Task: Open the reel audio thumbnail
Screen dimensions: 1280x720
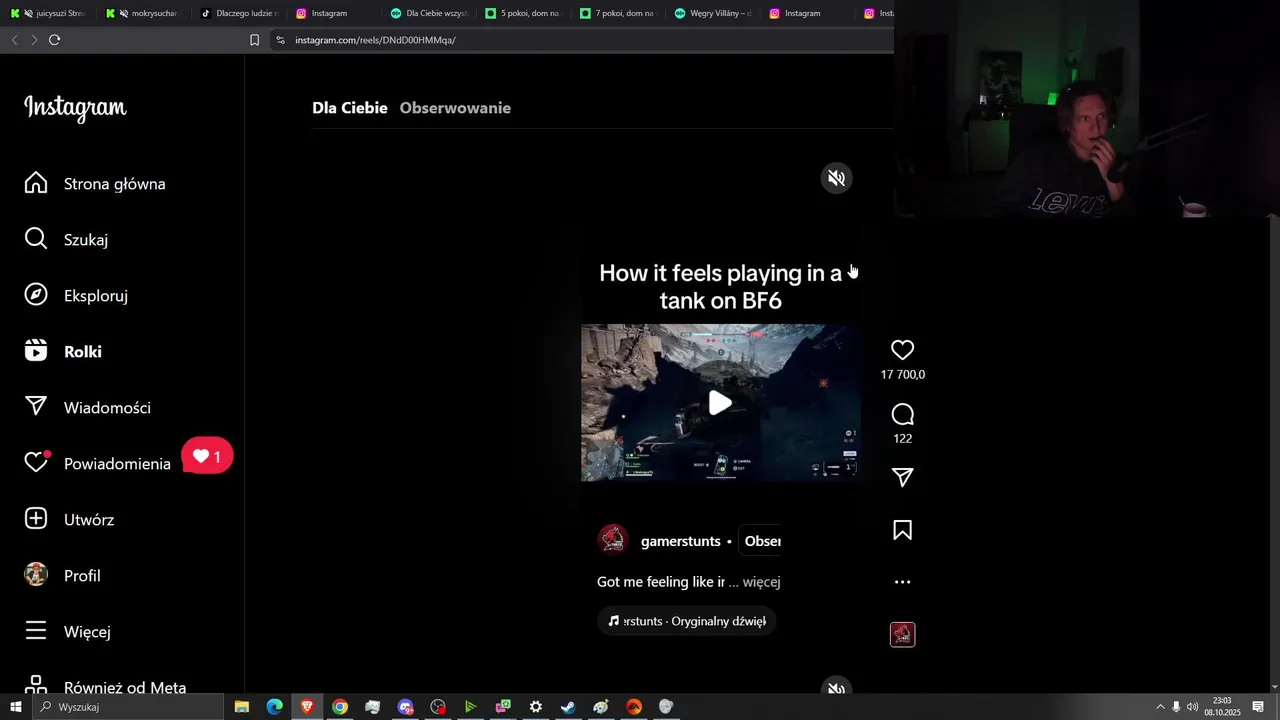Action: [x=902, y=634]
